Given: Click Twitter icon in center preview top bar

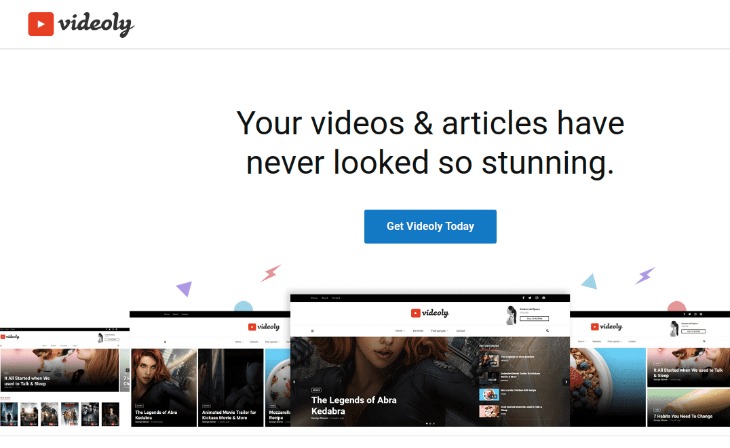Looking at the screenshot, I should [x=530, y=298].
